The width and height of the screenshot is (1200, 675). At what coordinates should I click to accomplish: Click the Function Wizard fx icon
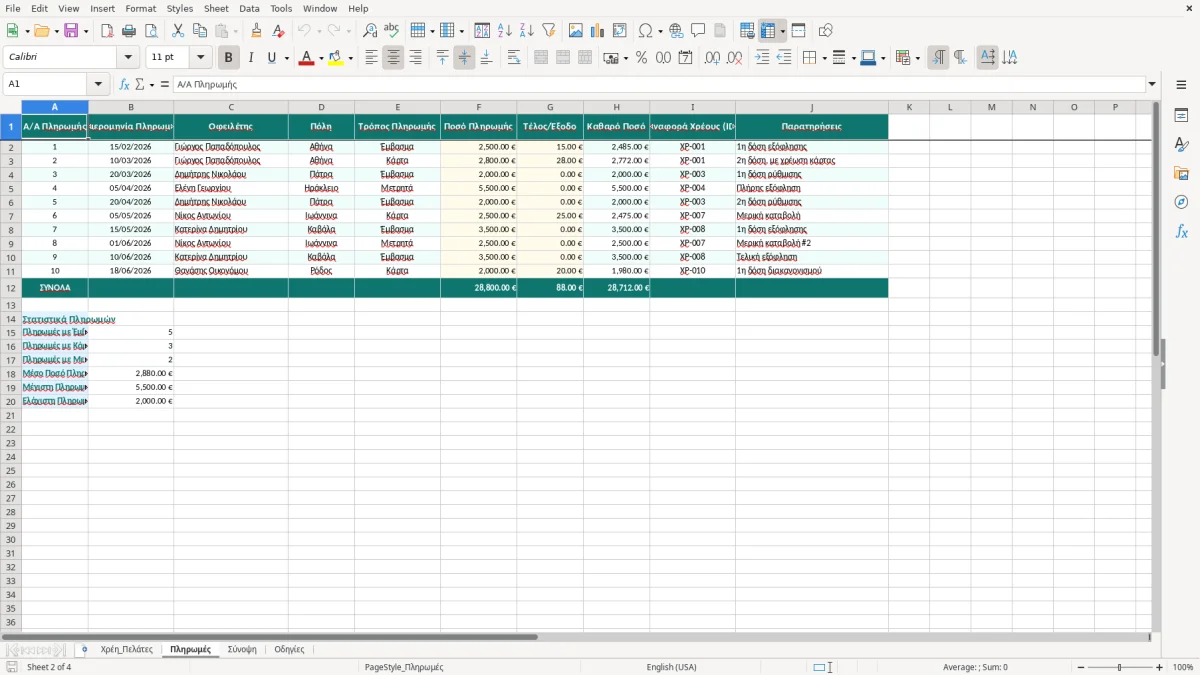pyautogui.click(x=125, y=85)
